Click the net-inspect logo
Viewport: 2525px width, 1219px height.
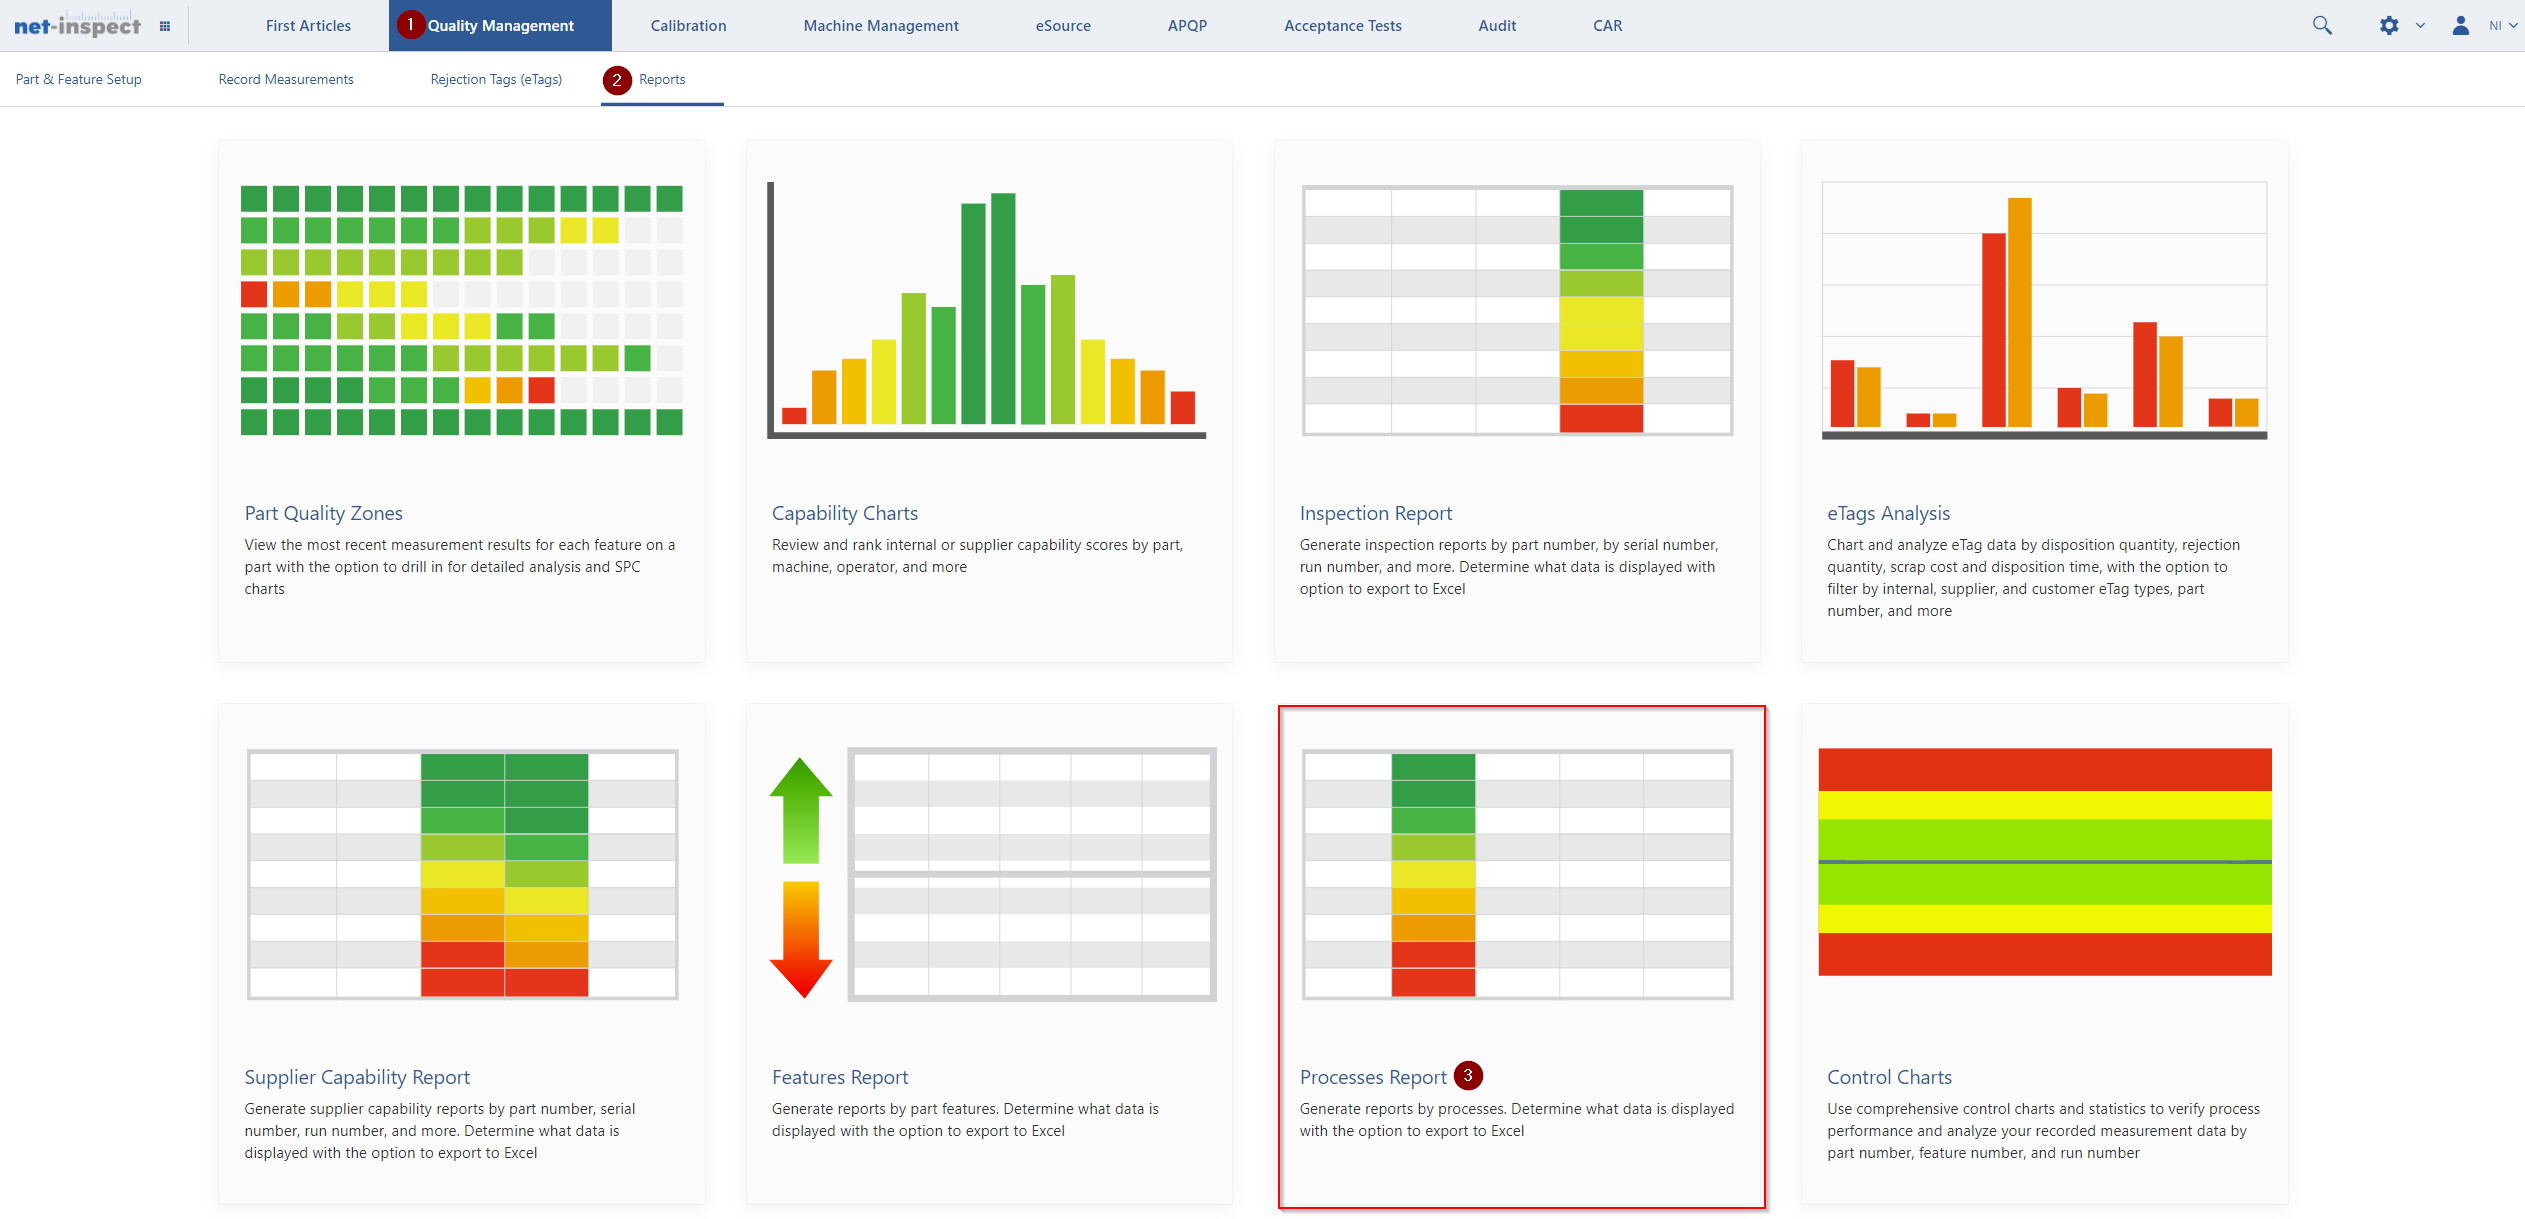[77, 25]
